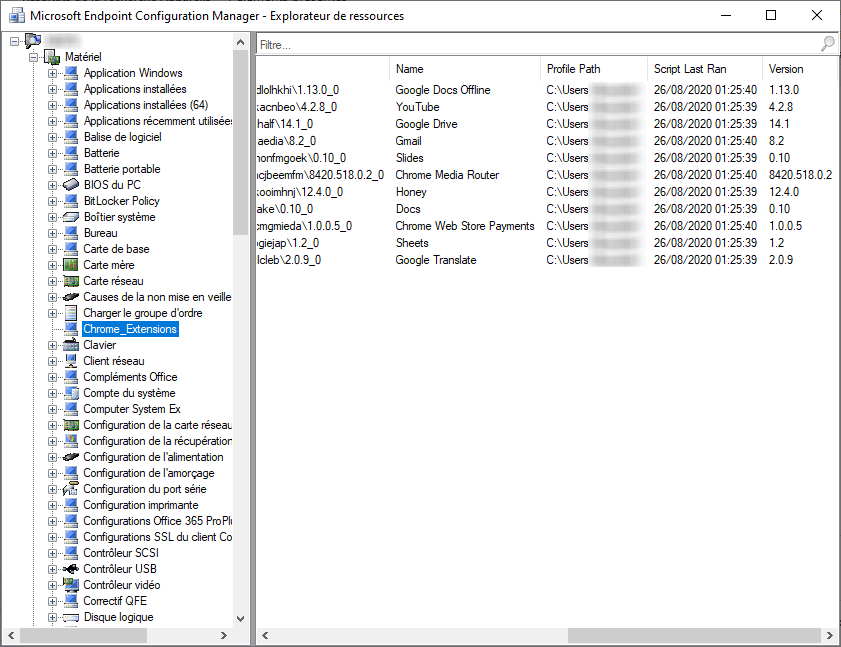Select the Chrome Media Router row
The width and height of the screenshot is (841, 647).
pos(546,175)
